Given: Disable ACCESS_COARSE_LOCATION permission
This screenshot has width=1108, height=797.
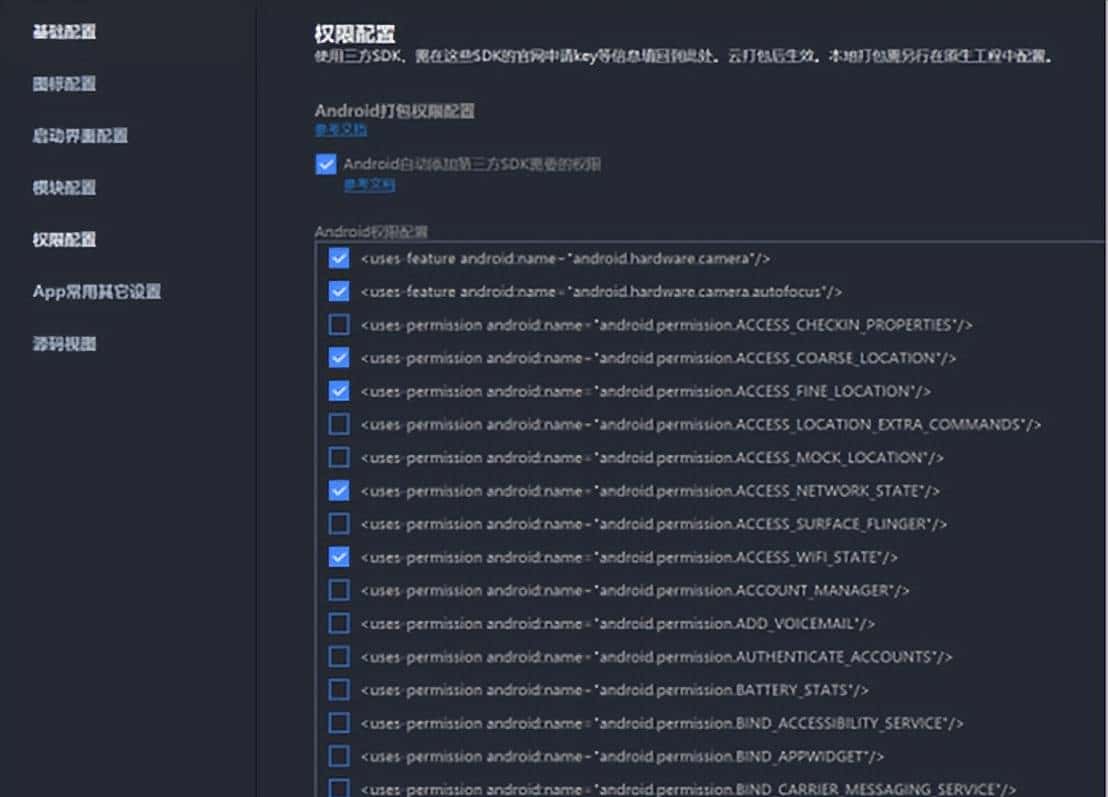Looking at the screenshot, I should click(x=338, y=357).
